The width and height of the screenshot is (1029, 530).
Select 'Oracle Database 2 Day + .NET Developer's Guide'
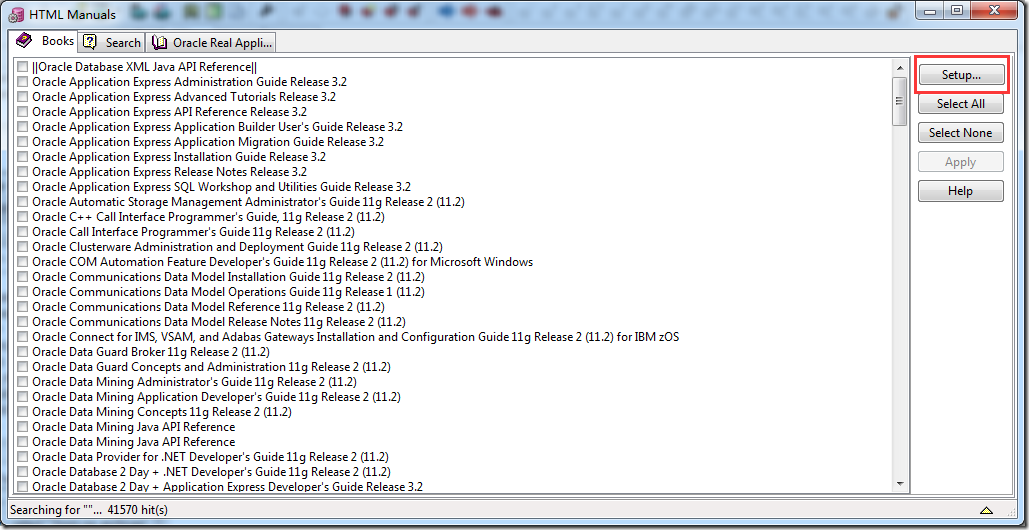pyautogui.click(x=211, y=472)
